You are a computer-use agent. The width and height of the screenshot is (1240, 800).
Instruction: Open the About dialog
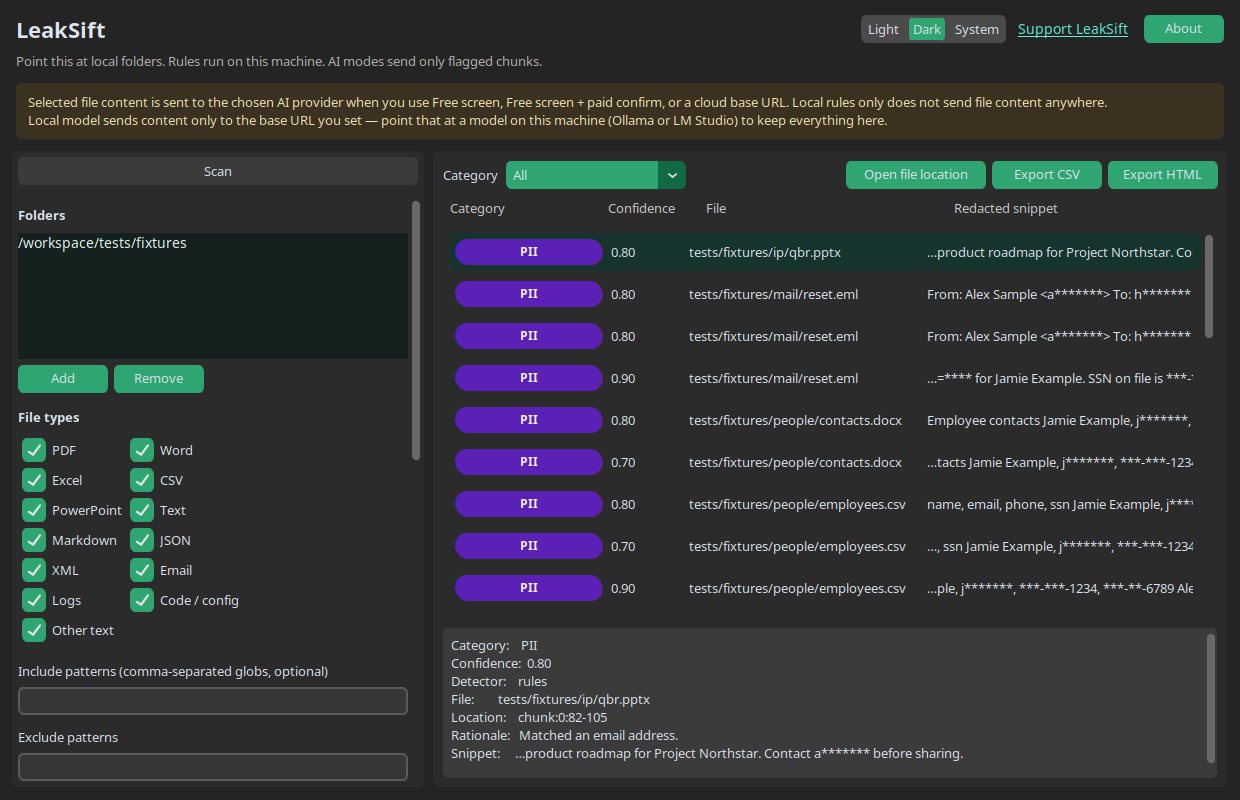pyautogui.click(x=1183, y=29)
